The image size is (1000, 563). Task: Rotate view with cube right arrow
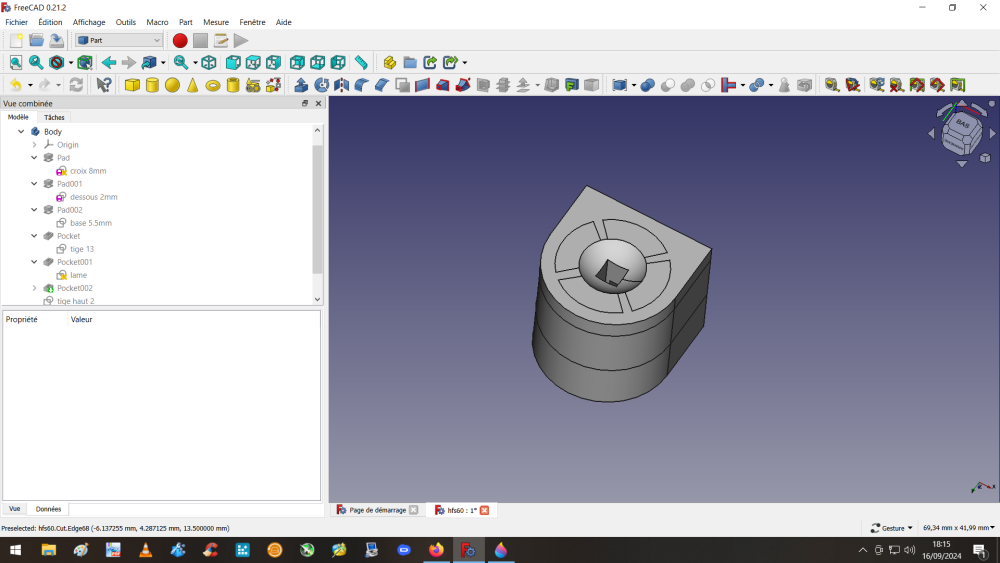point(992,134)
